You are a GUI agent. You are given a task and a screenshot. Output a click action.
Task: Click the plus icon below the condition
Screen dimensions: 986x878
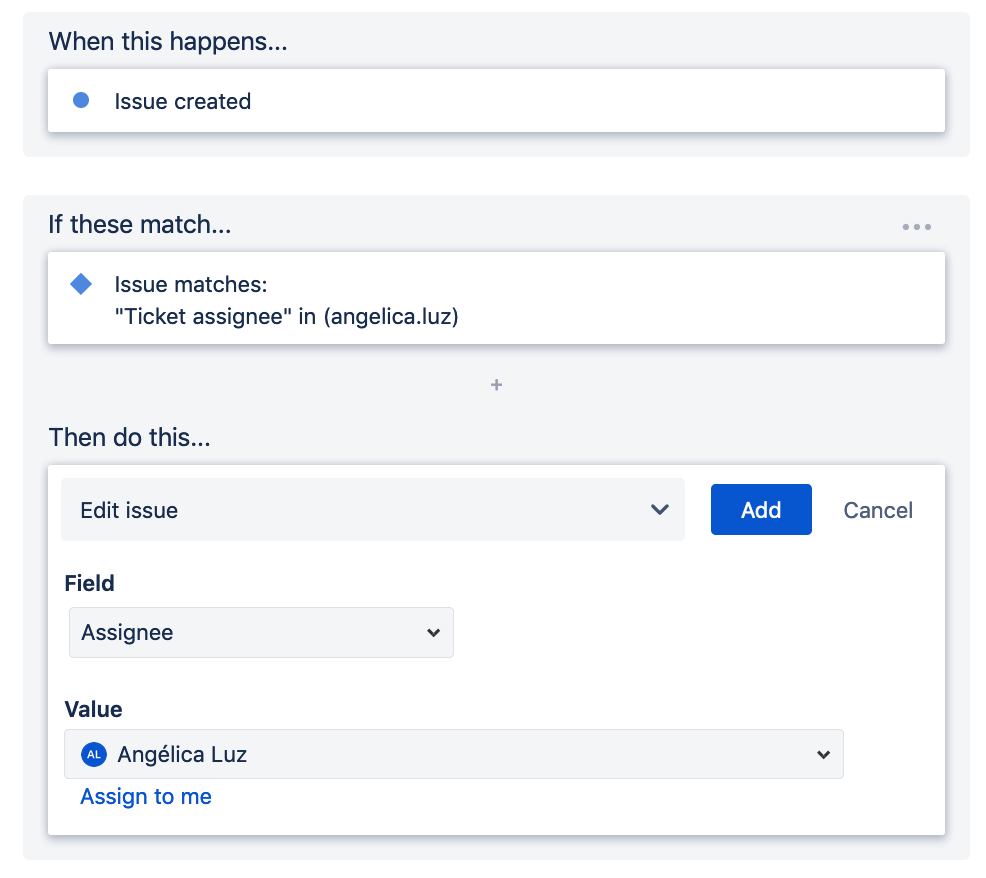[x=496, y=385]
